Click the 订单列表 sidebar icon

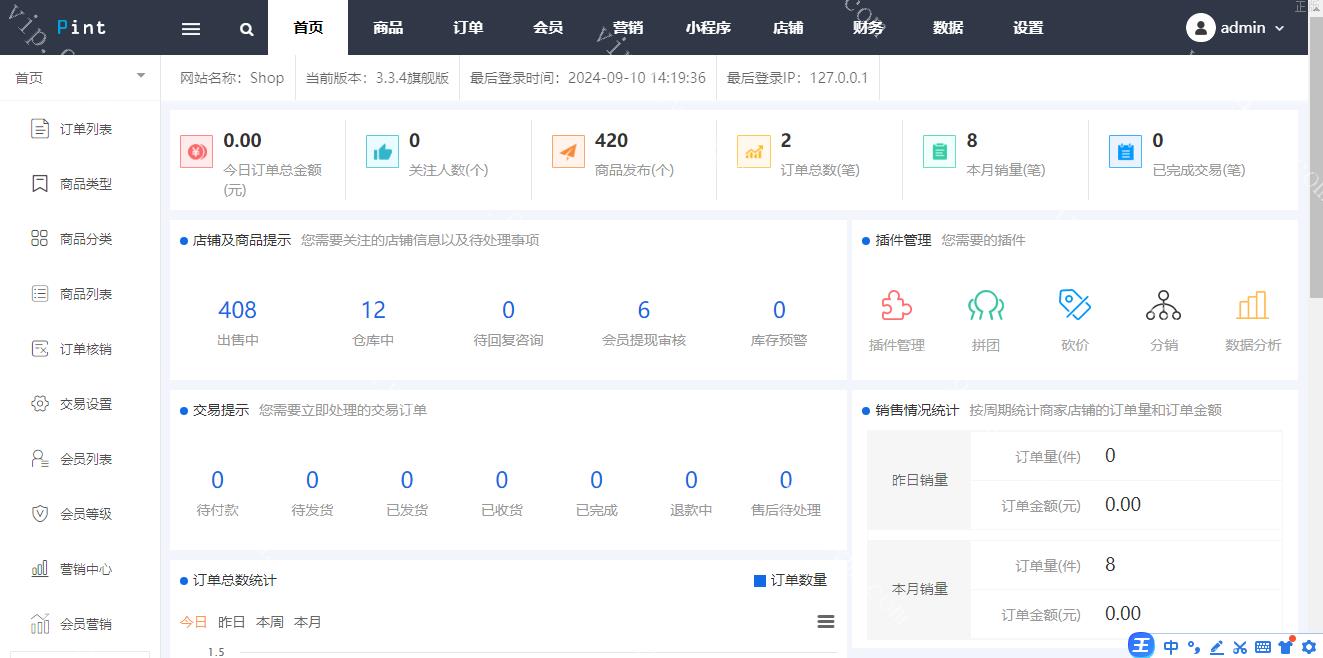click(x=40, y=129)
